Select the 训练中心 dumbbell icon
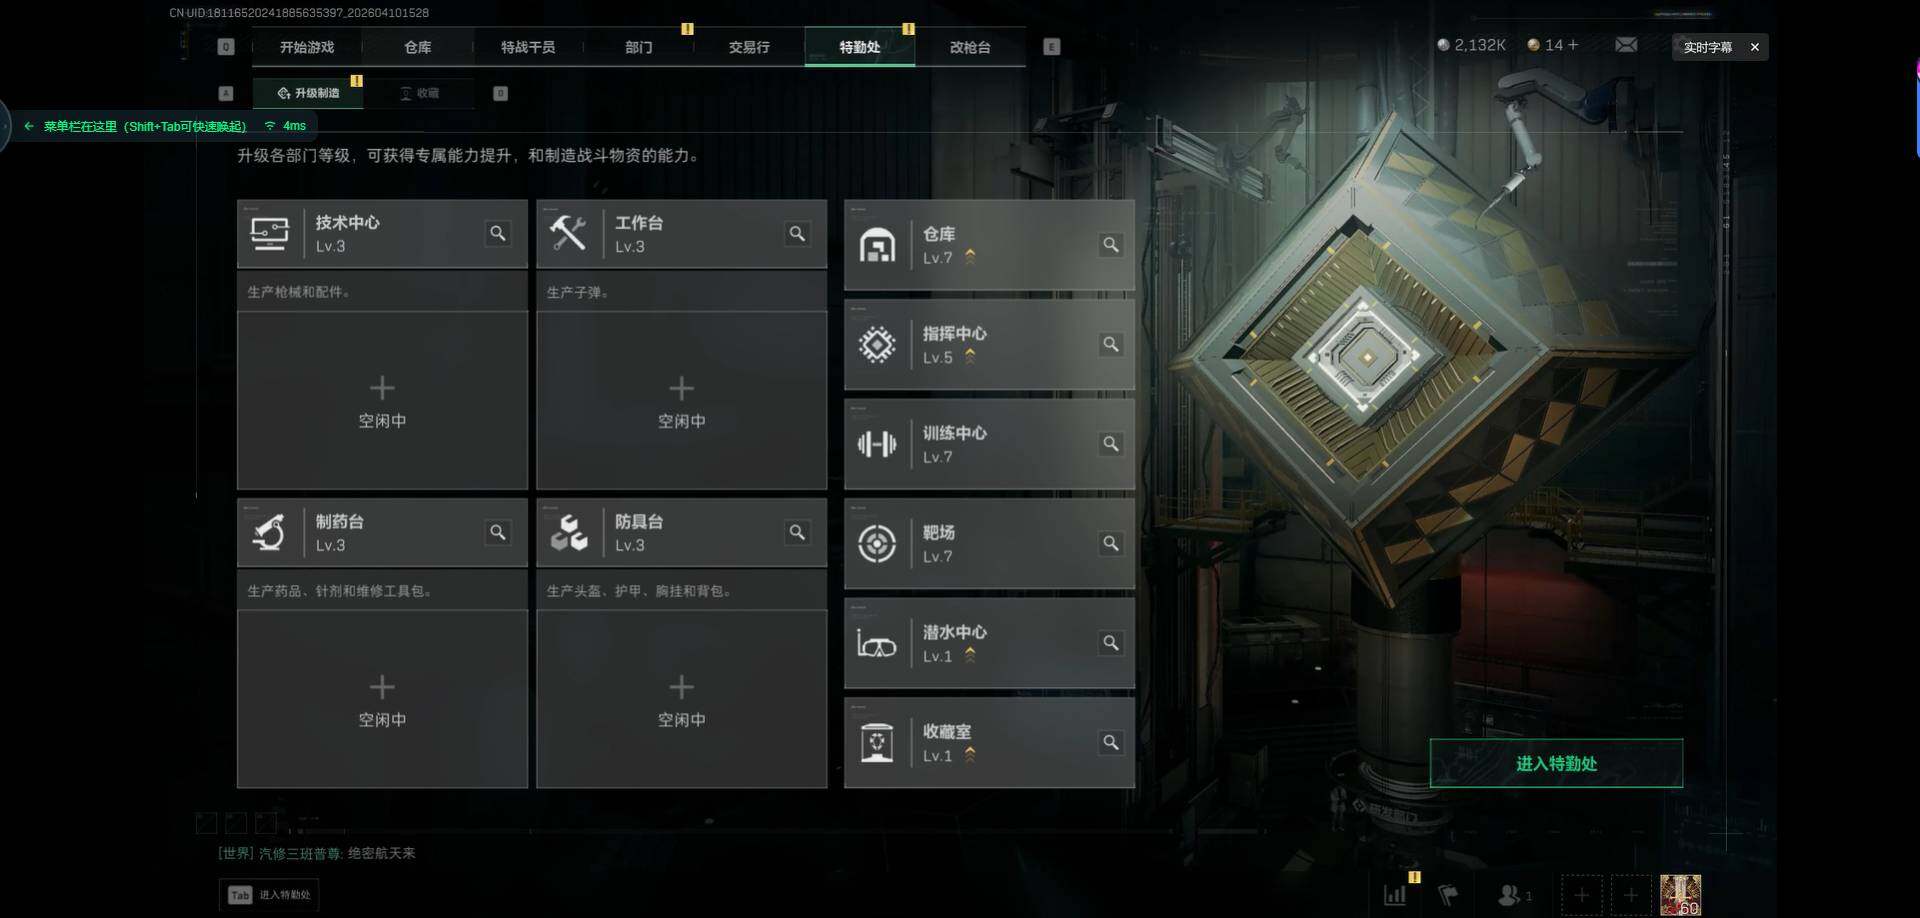Screen dimensions: 1920x918 [x=877, y=444]
